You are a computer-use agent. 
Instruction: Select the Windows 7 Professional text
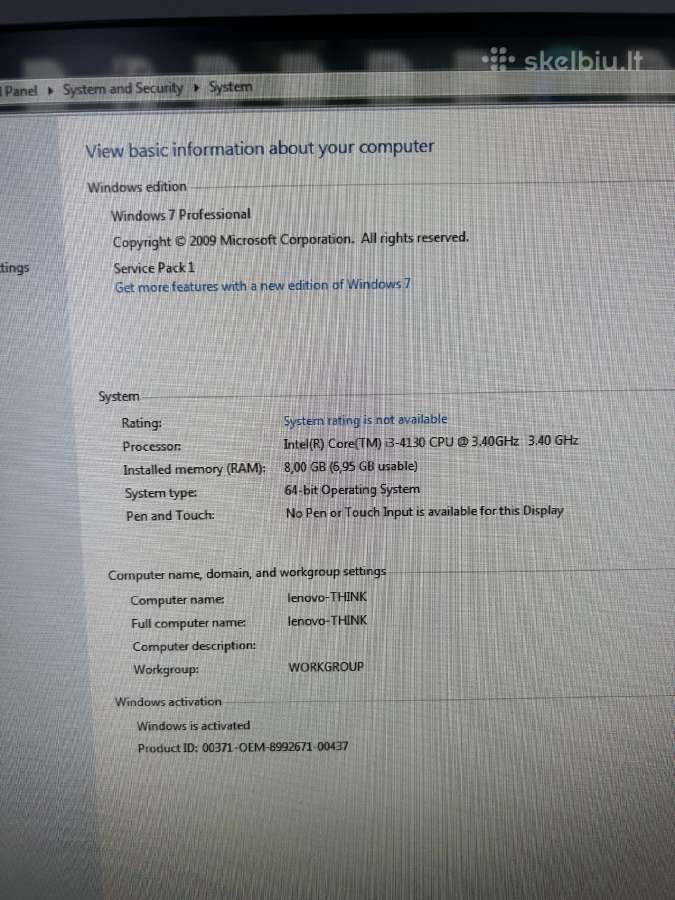pos(181,215)
